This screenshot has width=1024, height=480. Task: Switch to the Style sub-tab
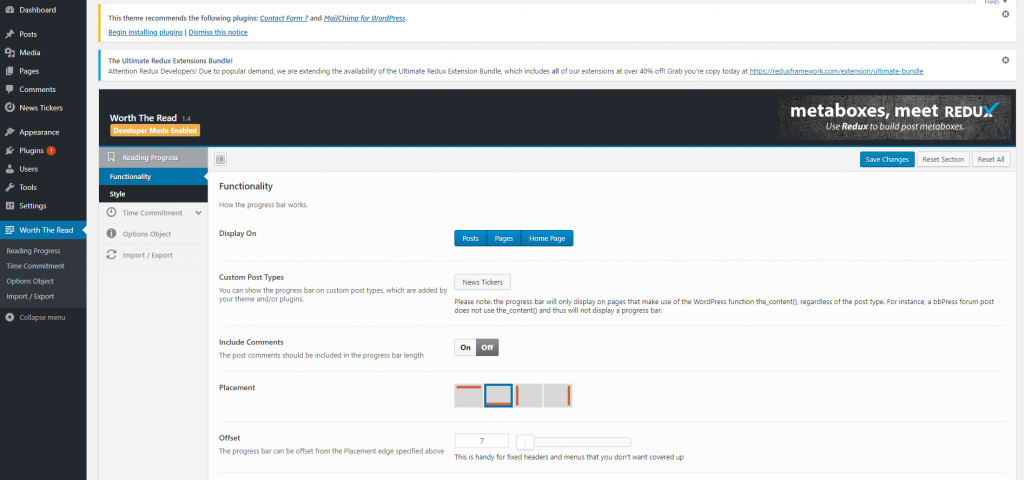pos(118,194)
